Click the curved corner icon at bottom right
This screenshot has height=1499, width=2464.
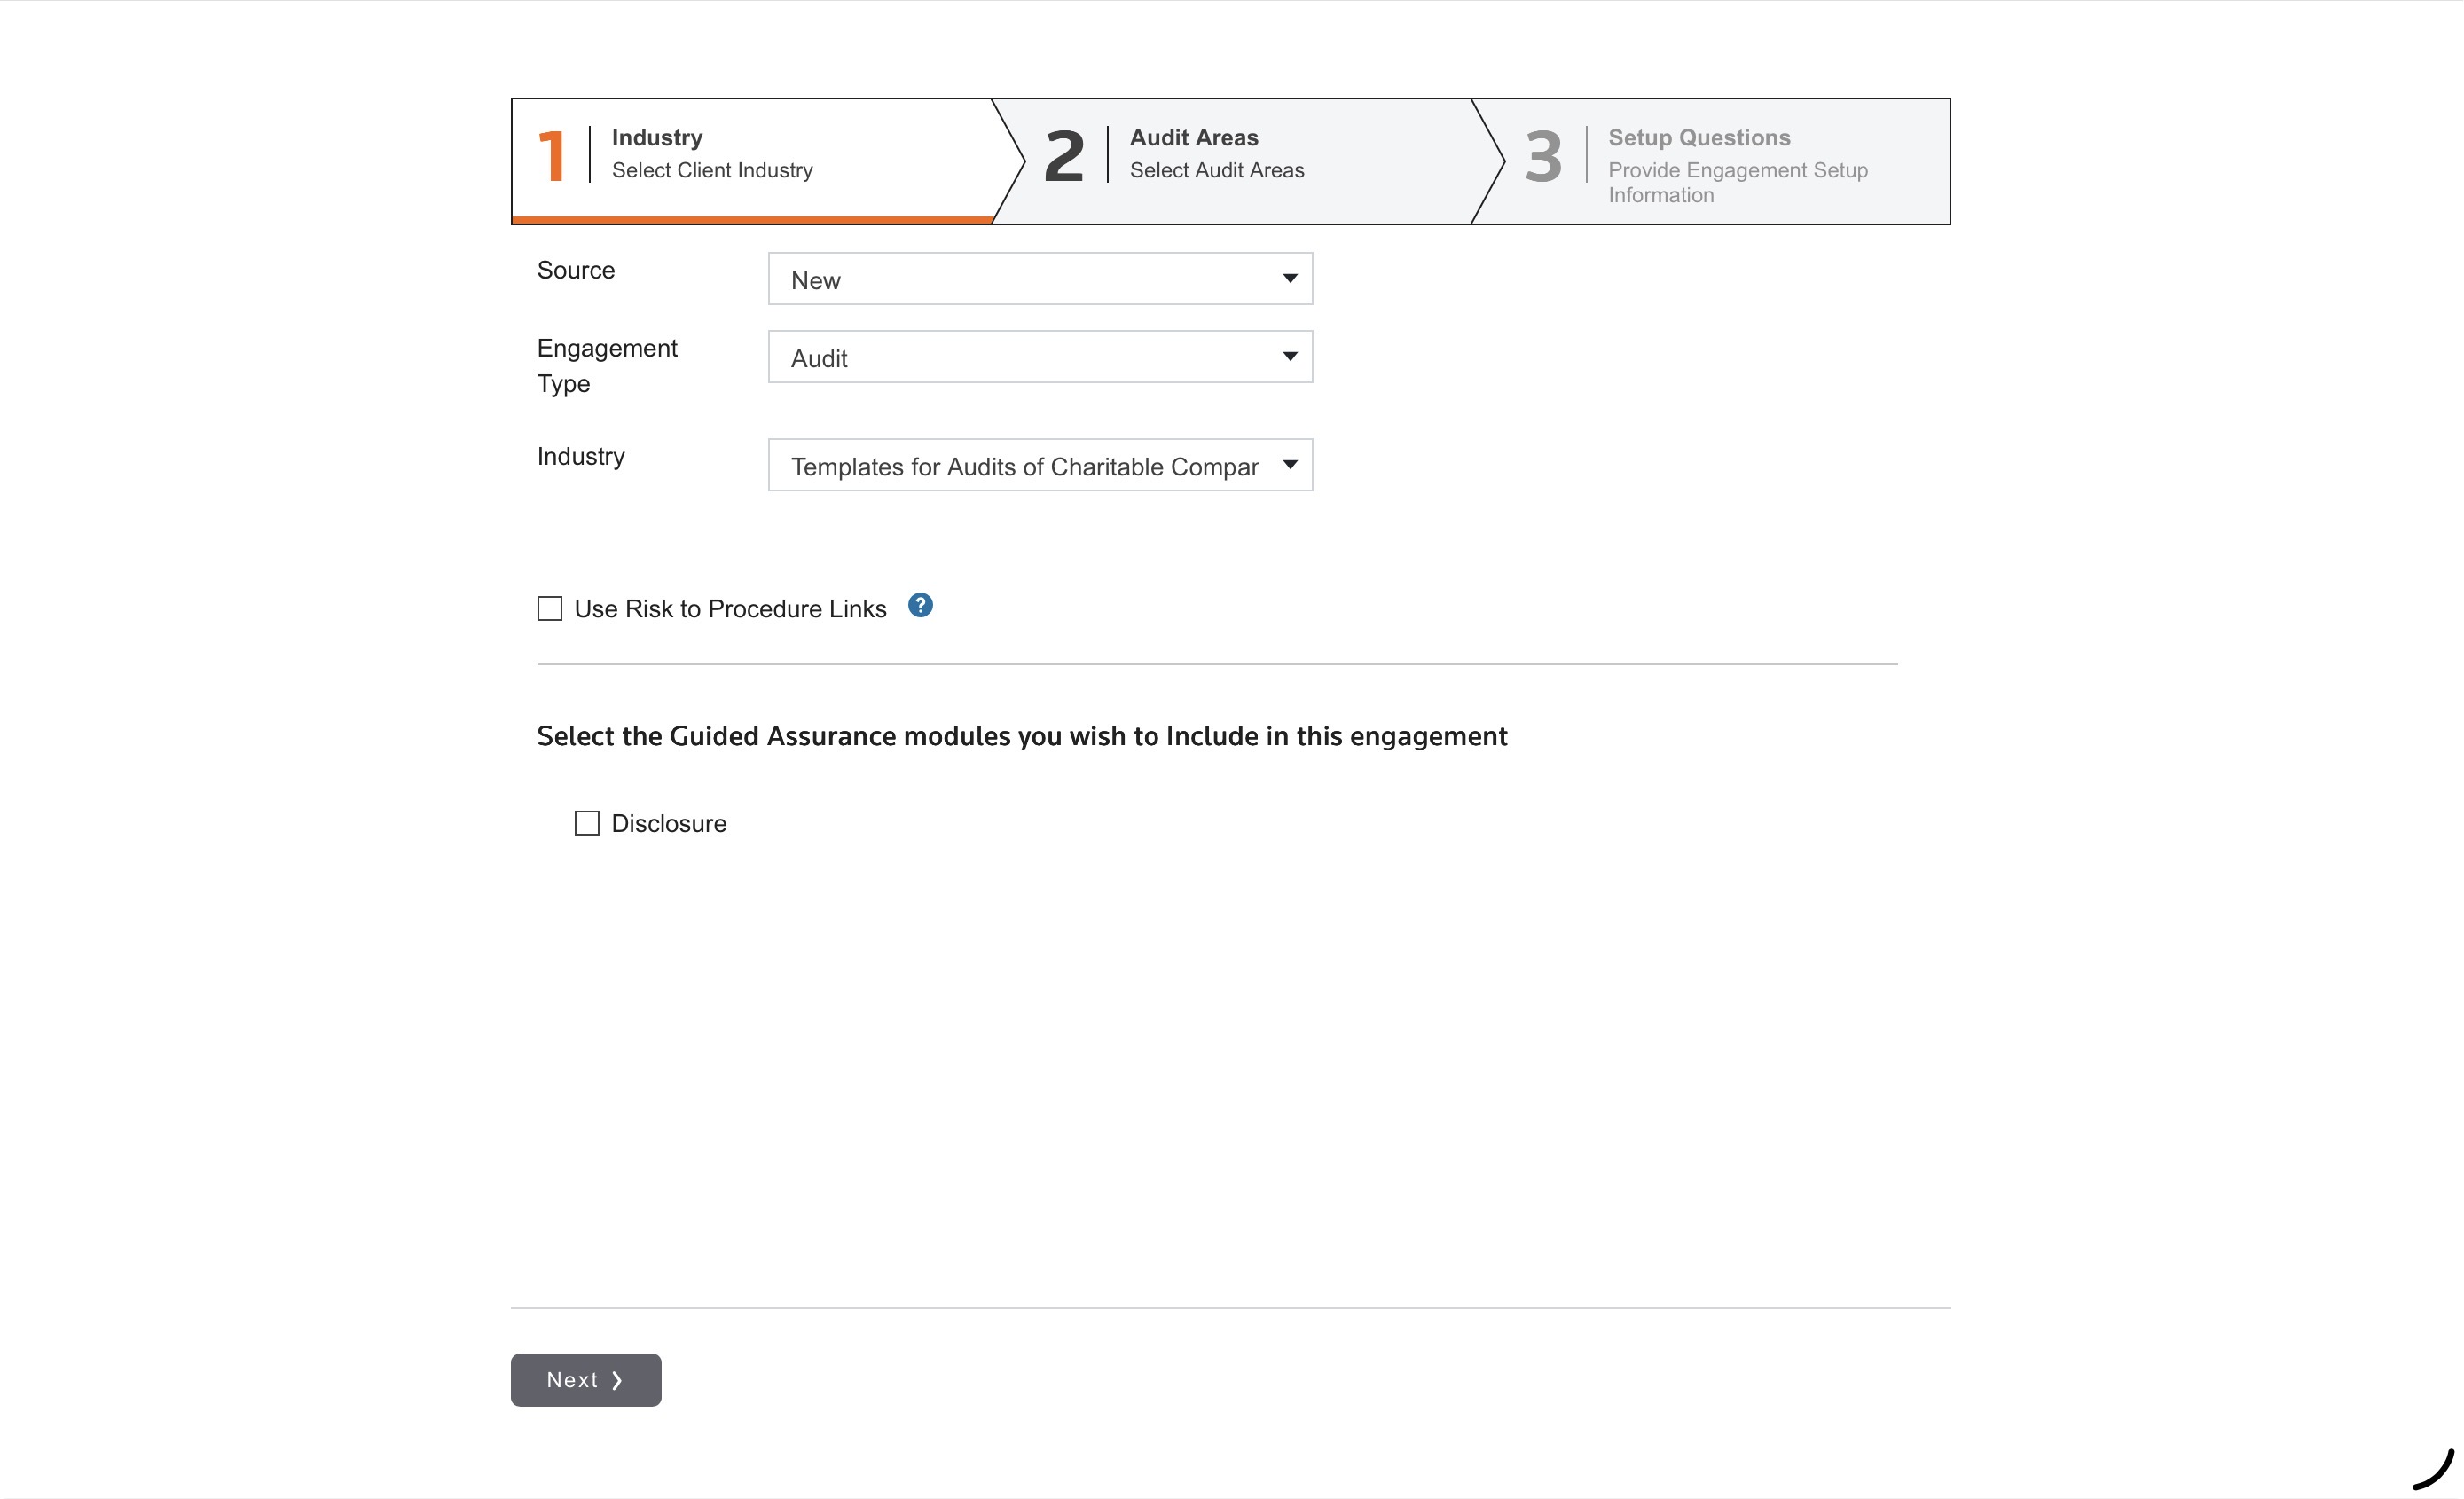click(x=2434, y=1468)
